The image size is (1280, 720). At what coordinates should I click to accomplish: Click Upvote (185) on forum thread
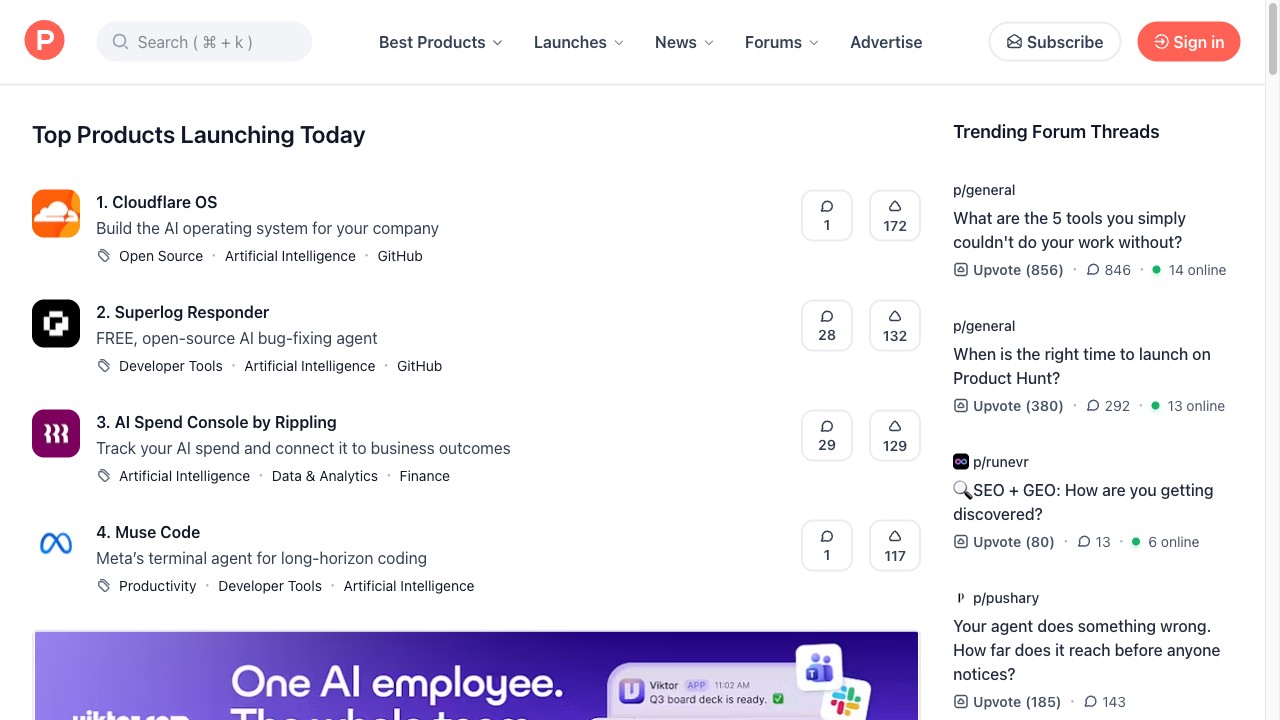point(1007,702)
